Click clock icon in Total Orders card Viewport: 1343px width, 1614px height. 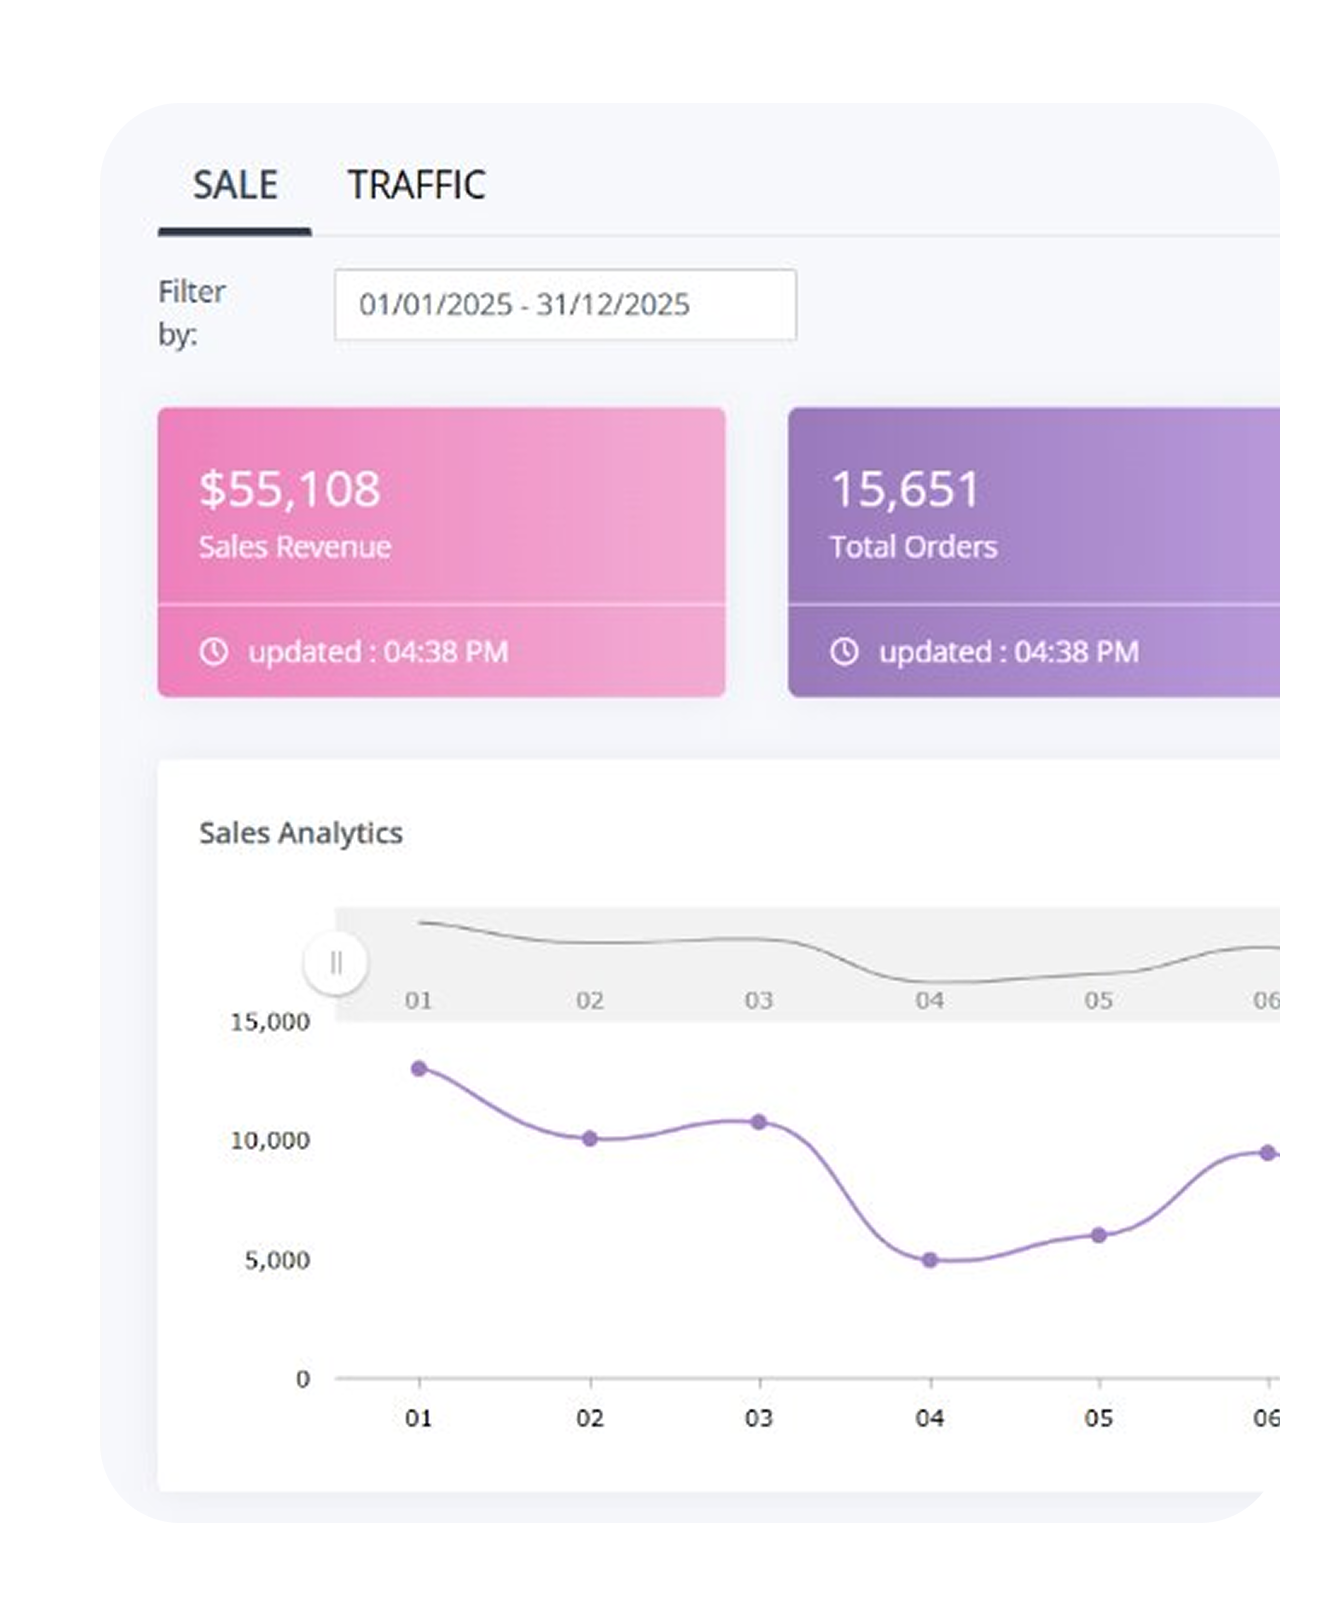844,652
